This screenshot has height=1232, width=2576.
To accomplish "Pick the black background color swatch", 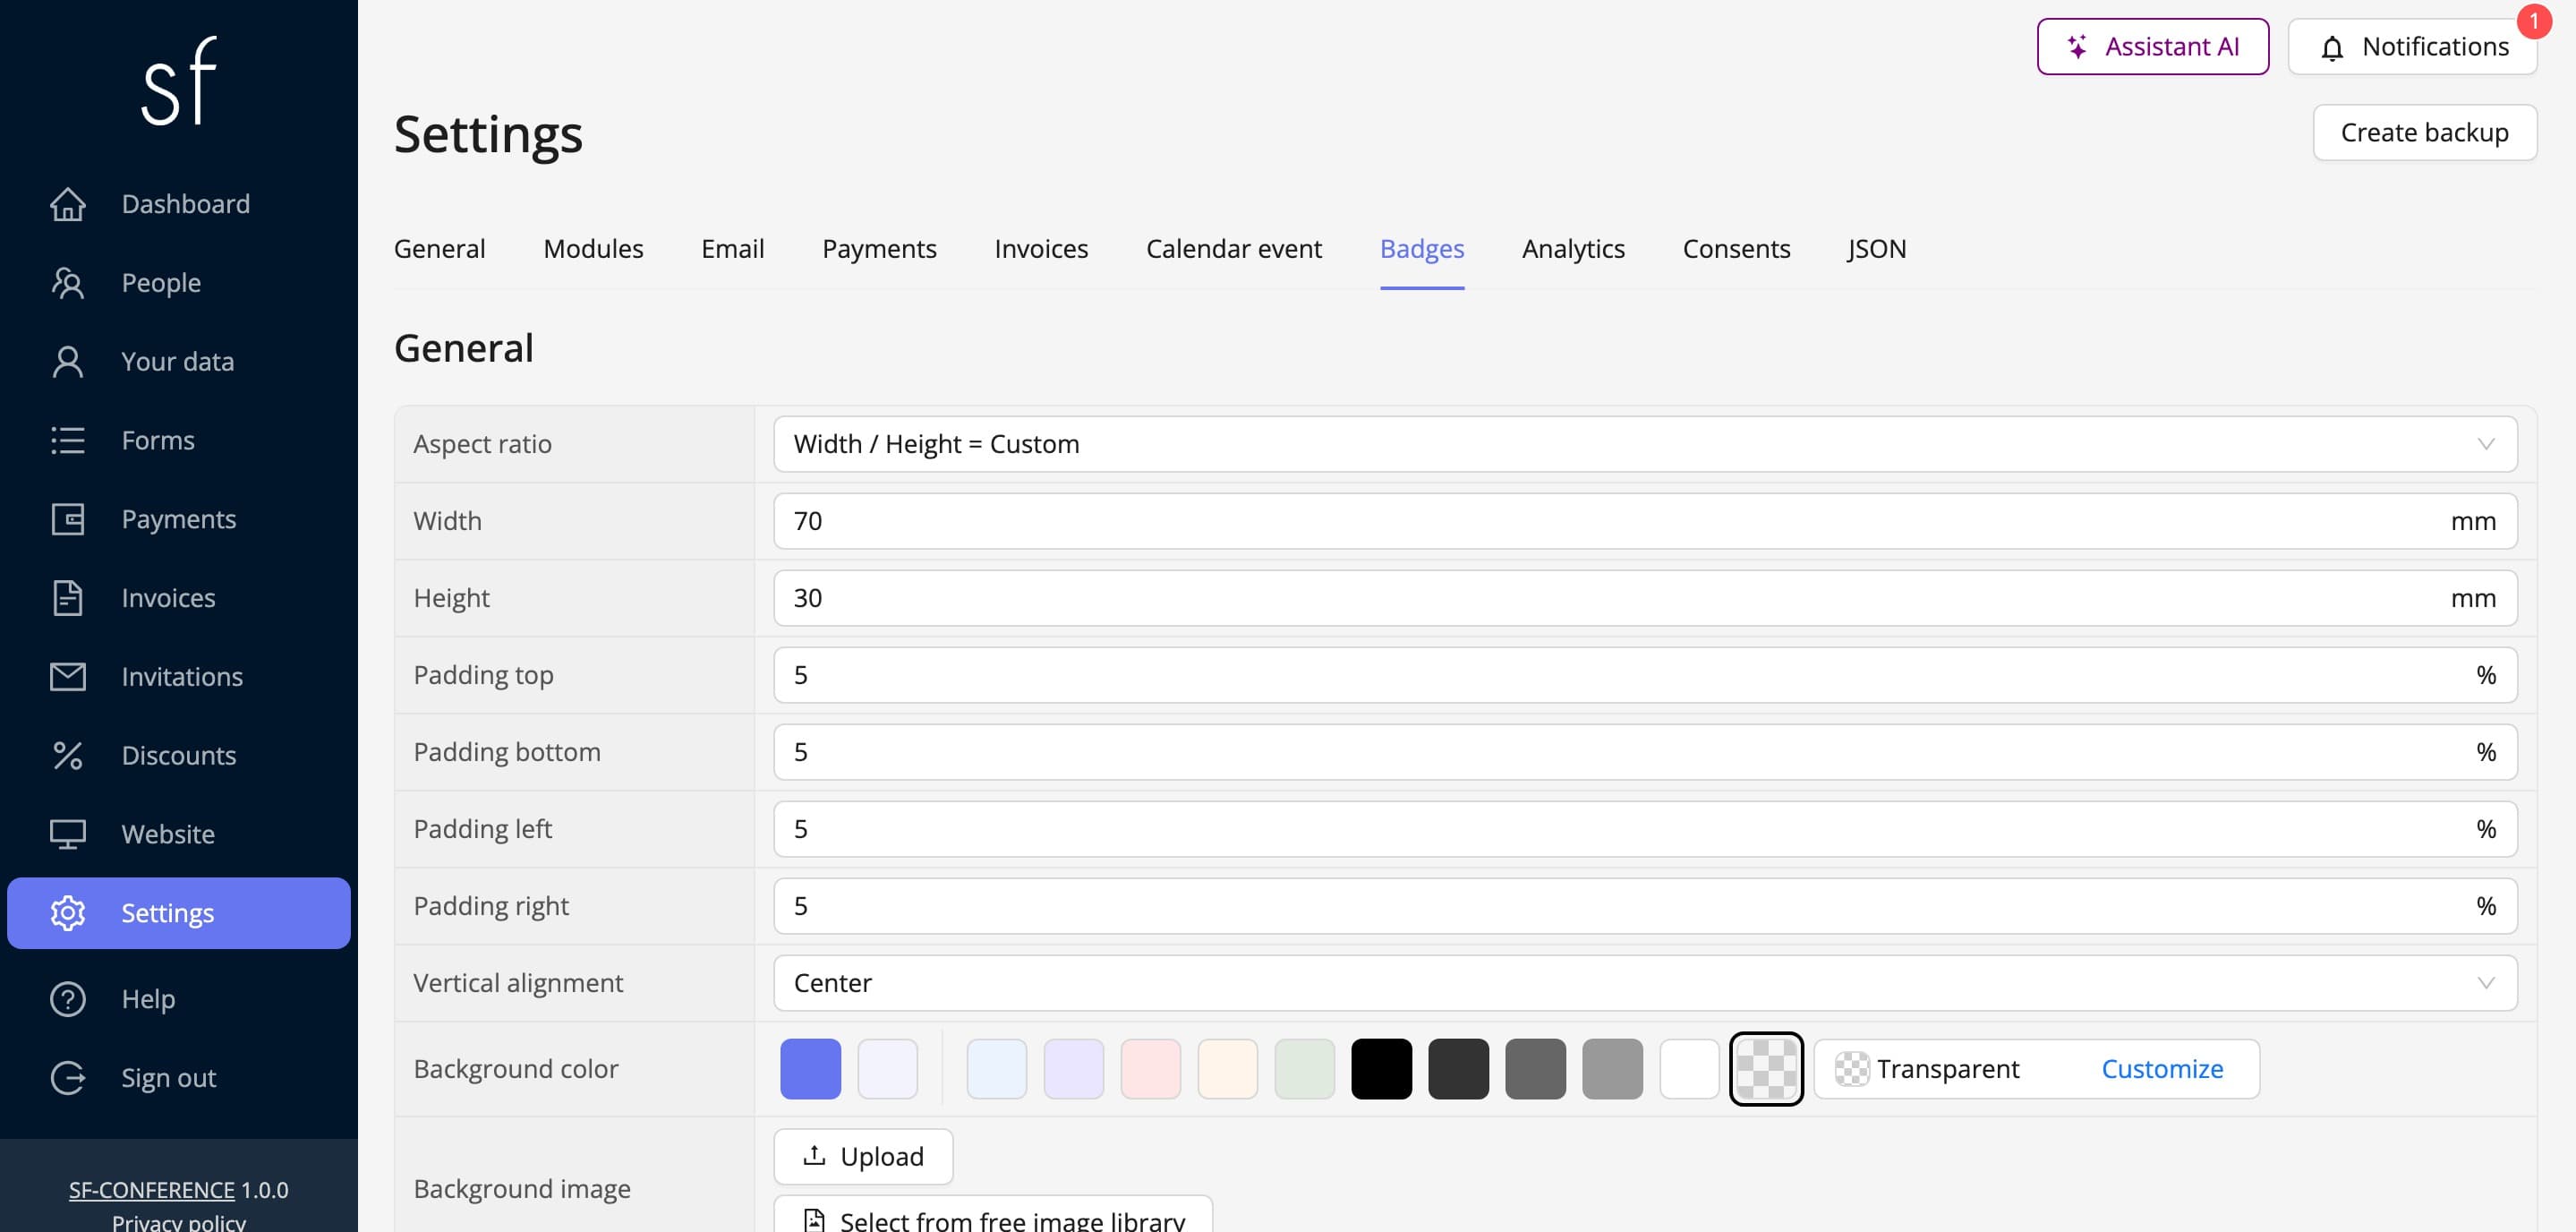I will pos(1381,1069).
